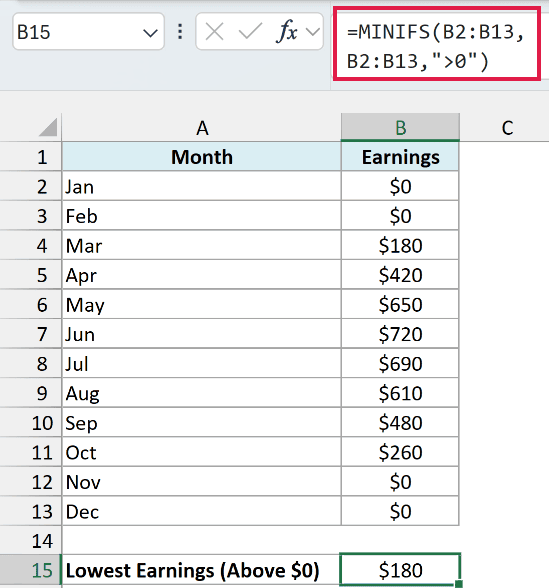This screenshot has height=588, width=549.
Task: Click the Earnings header cell
Action: pyautogui.click(x=400, y=157)
